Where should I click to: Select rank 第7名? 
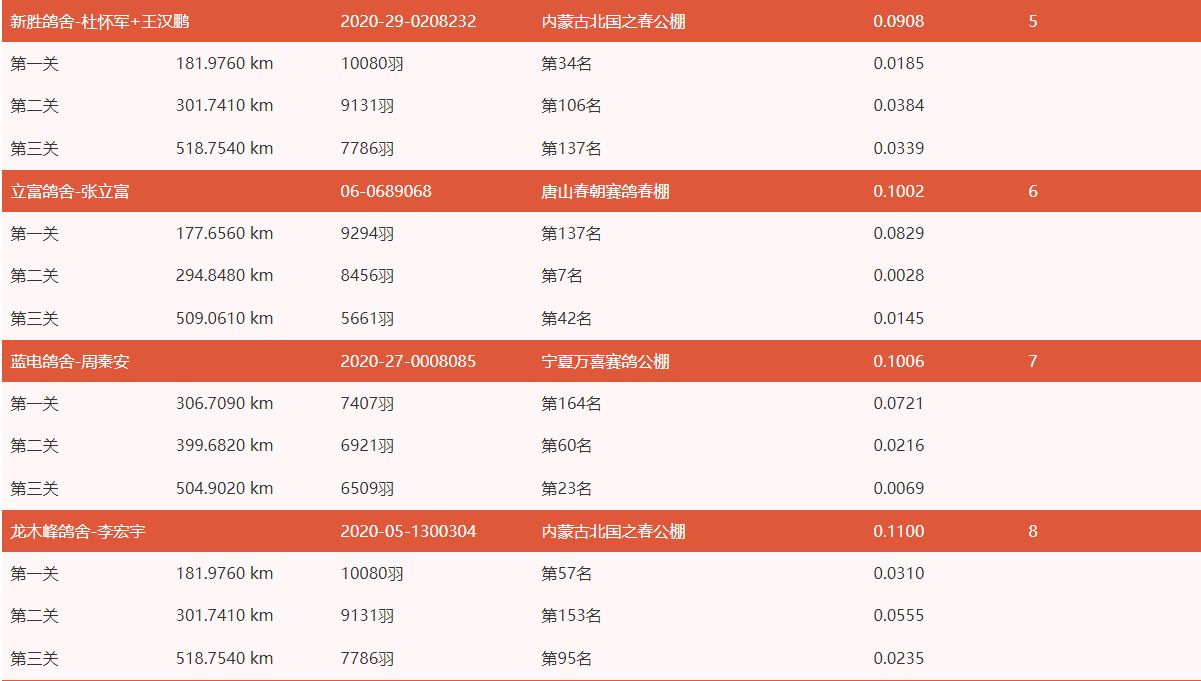point(562,276)
